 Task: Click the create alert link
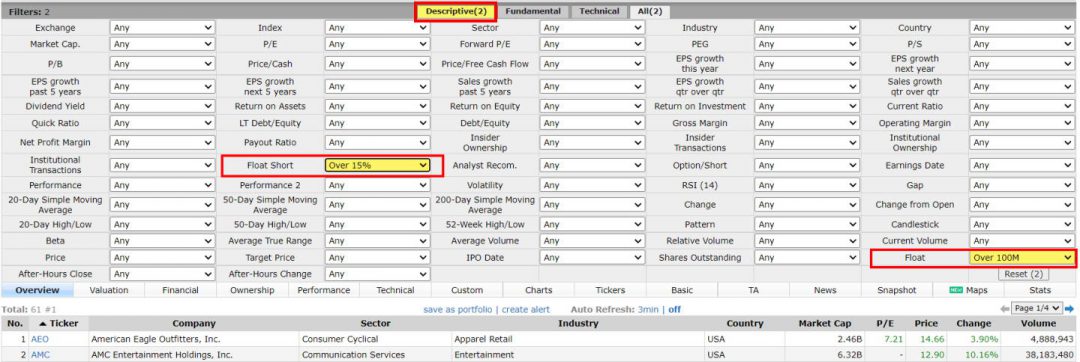click(x=526, y=309)
